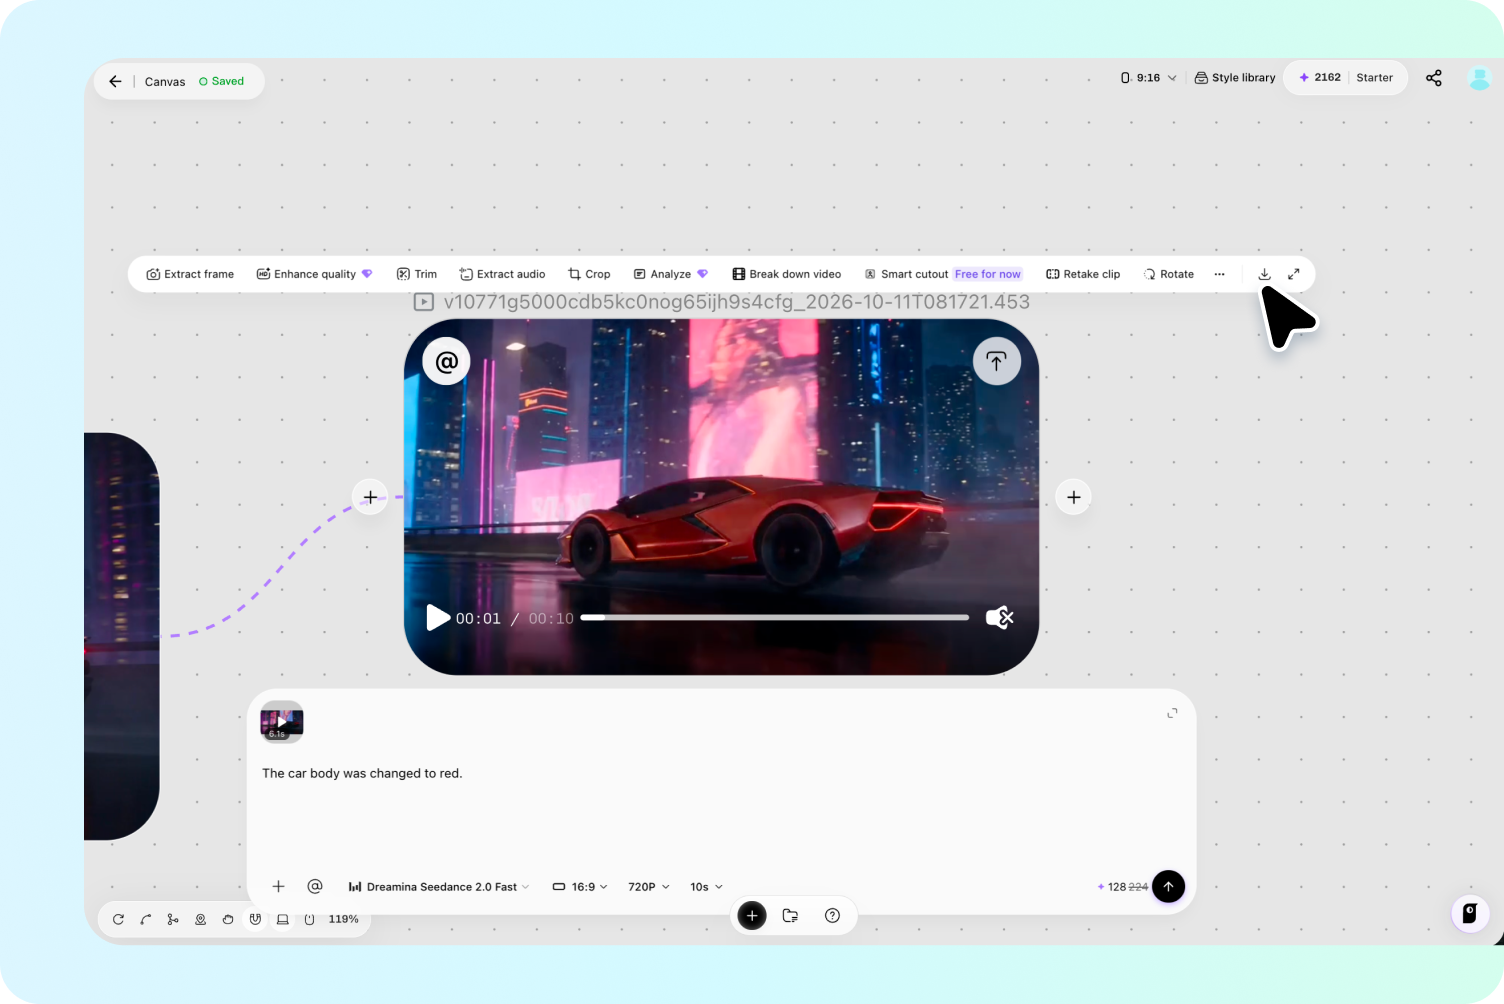Share the canvas using the share icon
The width and height of the screenshot is (1504, 1004).
(x=1433, y=78)
